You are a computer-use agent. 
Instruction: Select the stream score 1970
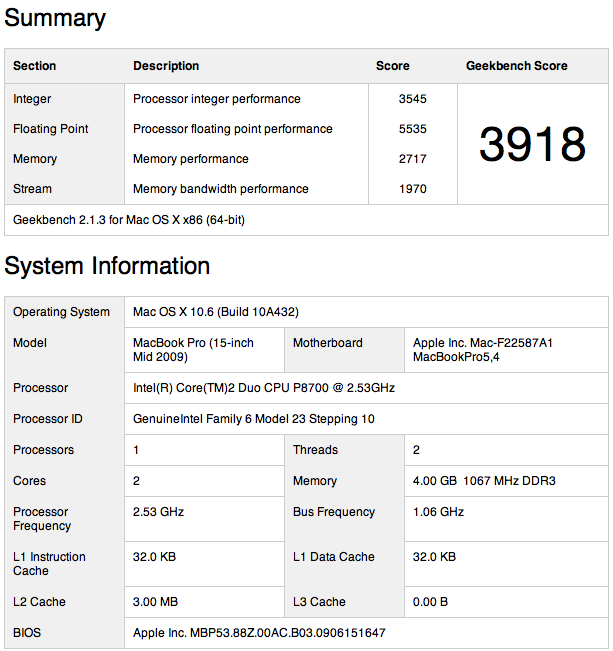412,189
